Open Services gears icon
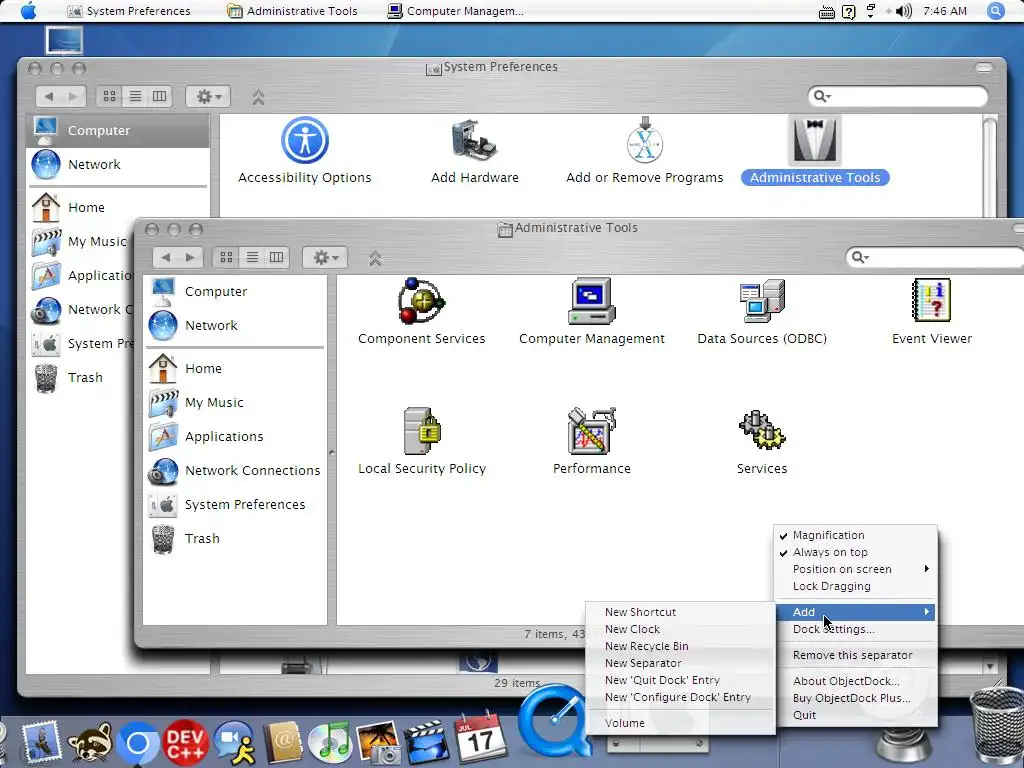 (762, 430)
